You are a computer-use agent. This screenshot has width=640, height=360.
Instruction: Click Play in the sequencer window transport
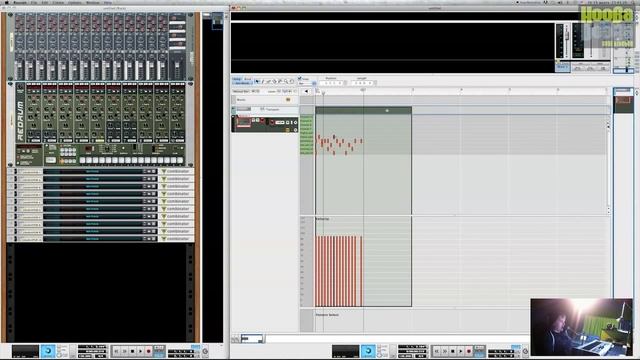(x=460, y=351)
